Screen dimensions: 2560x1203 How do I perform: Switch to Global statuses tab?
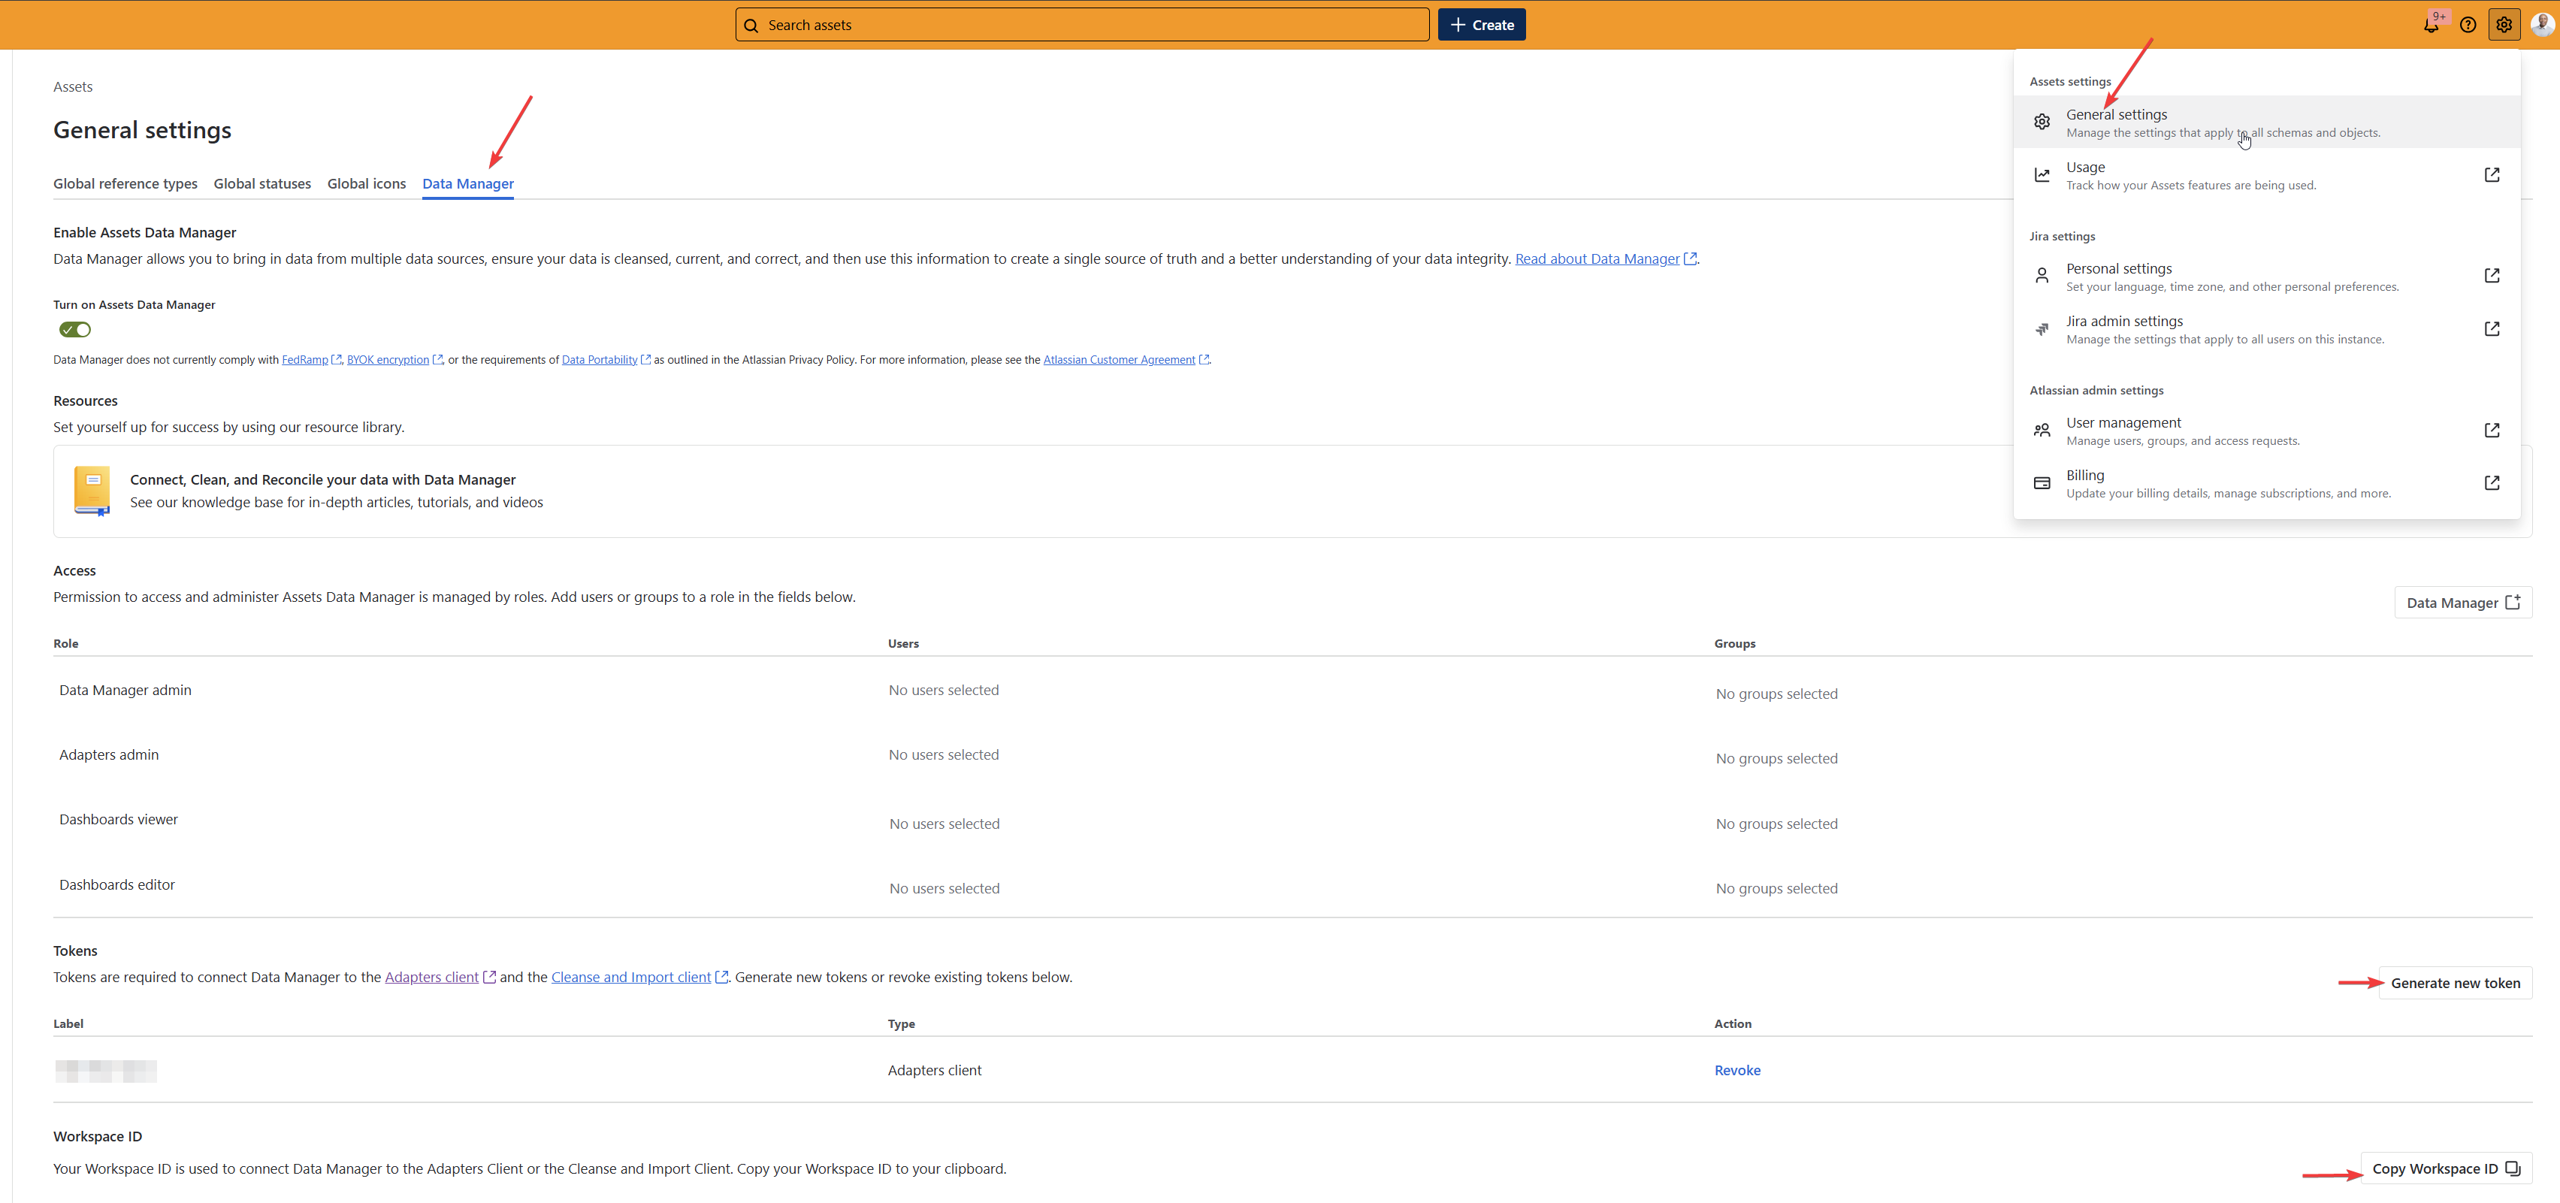pyautogui.click(x=262, y=184)
